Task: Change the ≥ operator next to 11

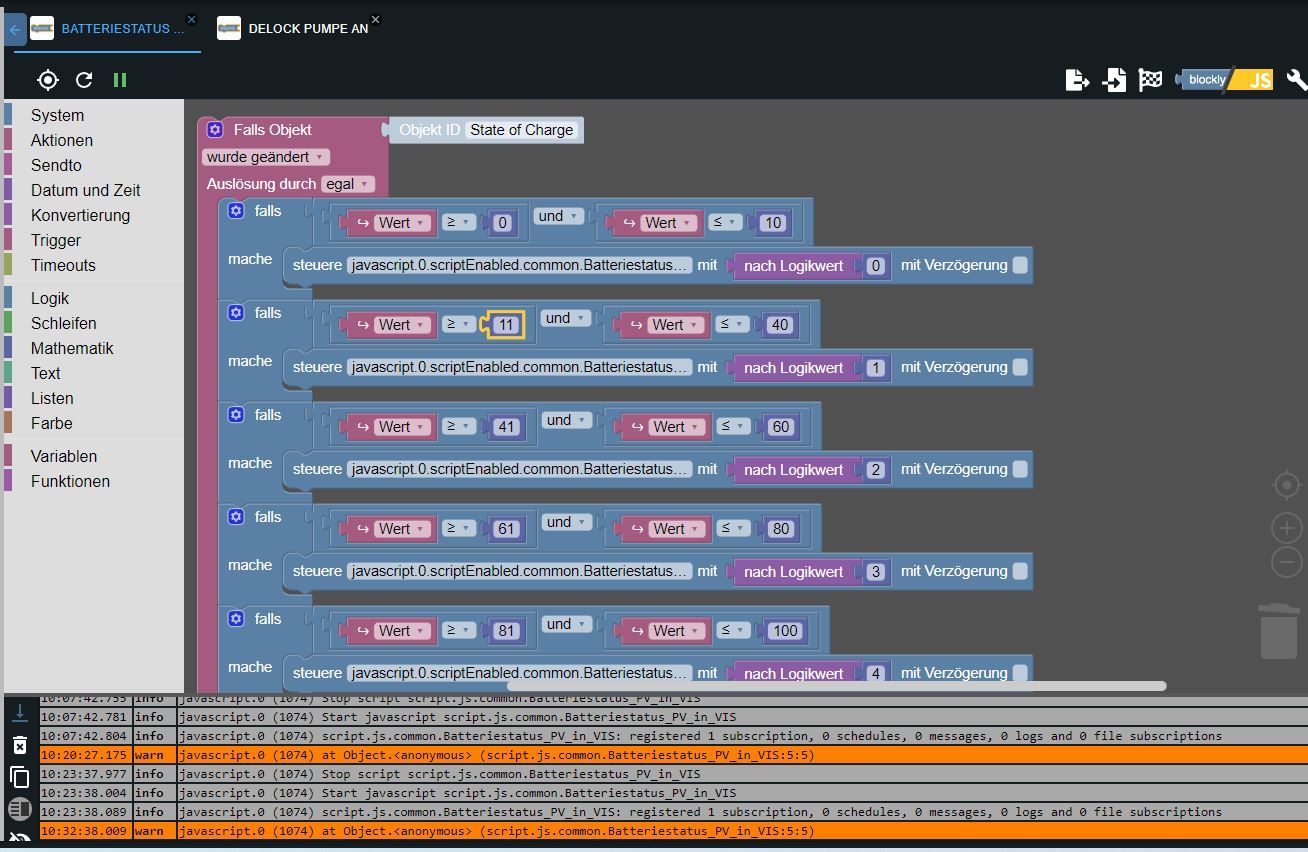Action: 459,324
